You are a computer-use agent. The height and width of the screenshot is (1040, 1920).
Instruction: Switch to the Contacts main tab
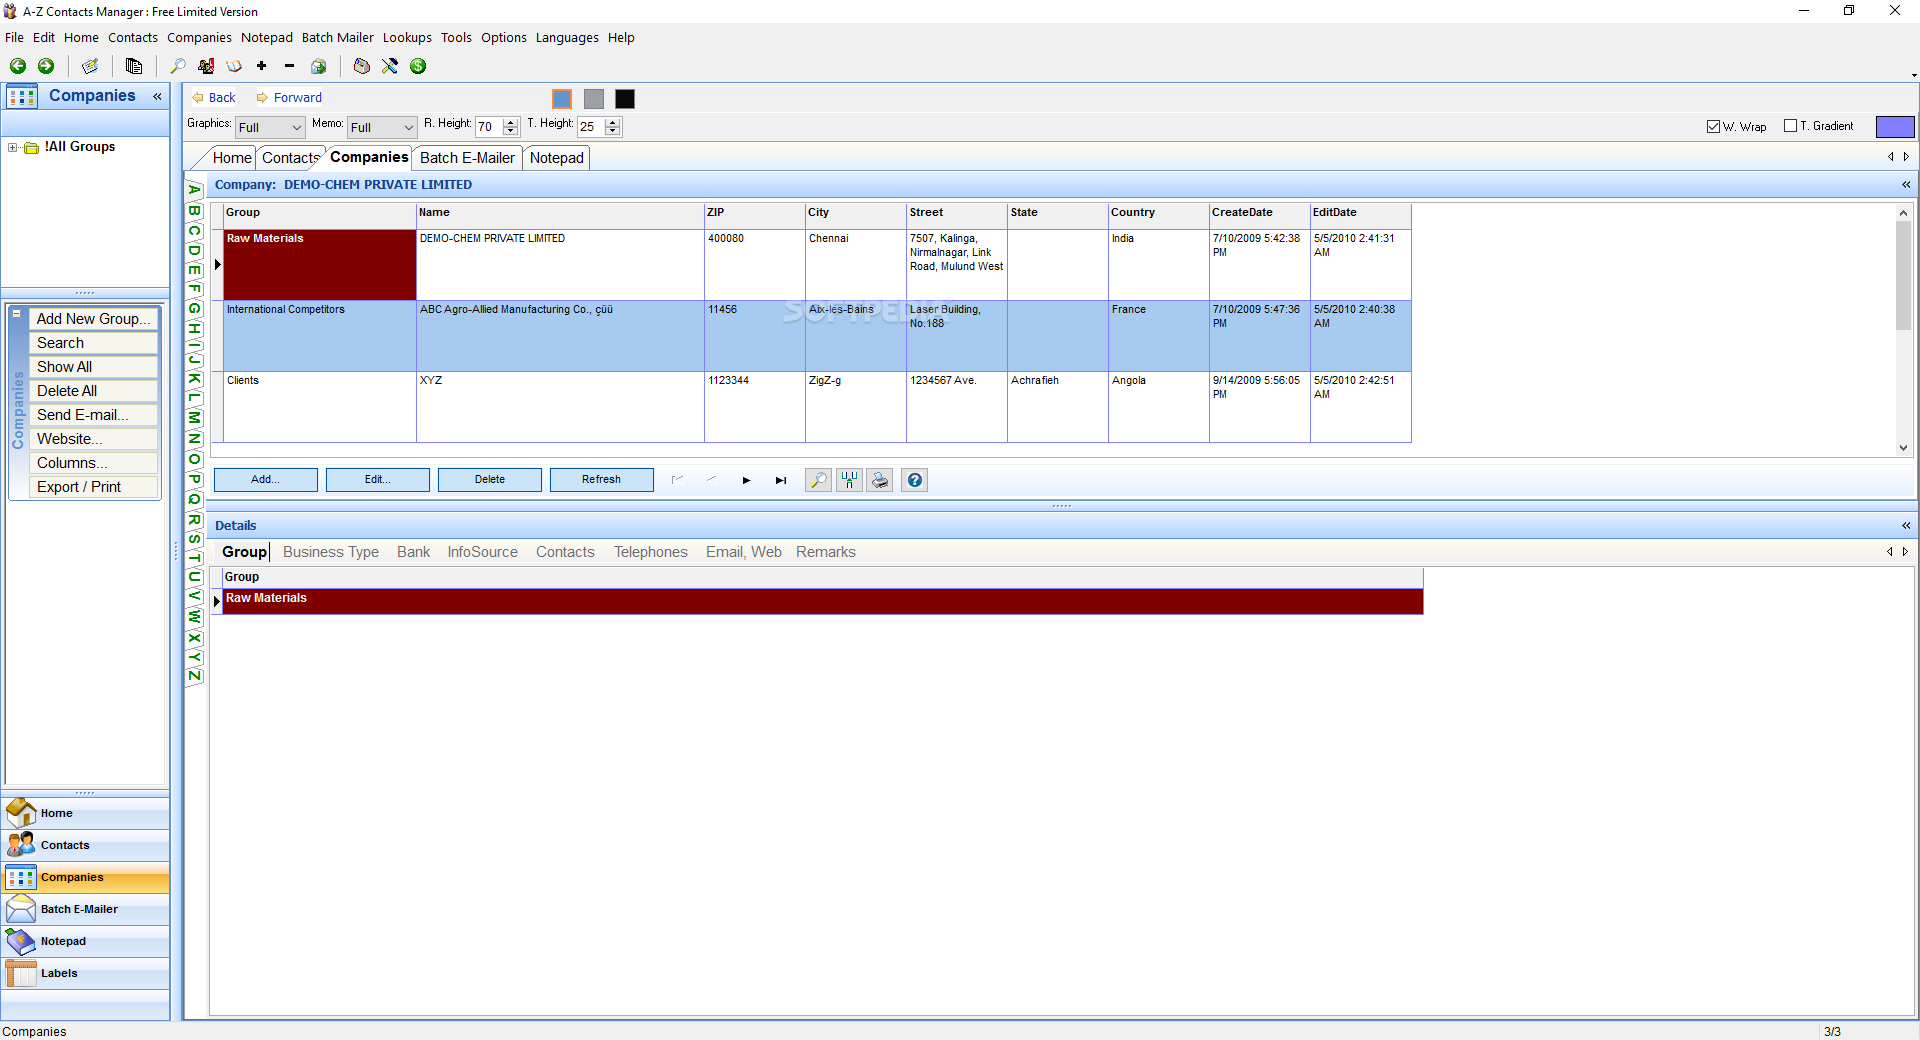[290, 158]
